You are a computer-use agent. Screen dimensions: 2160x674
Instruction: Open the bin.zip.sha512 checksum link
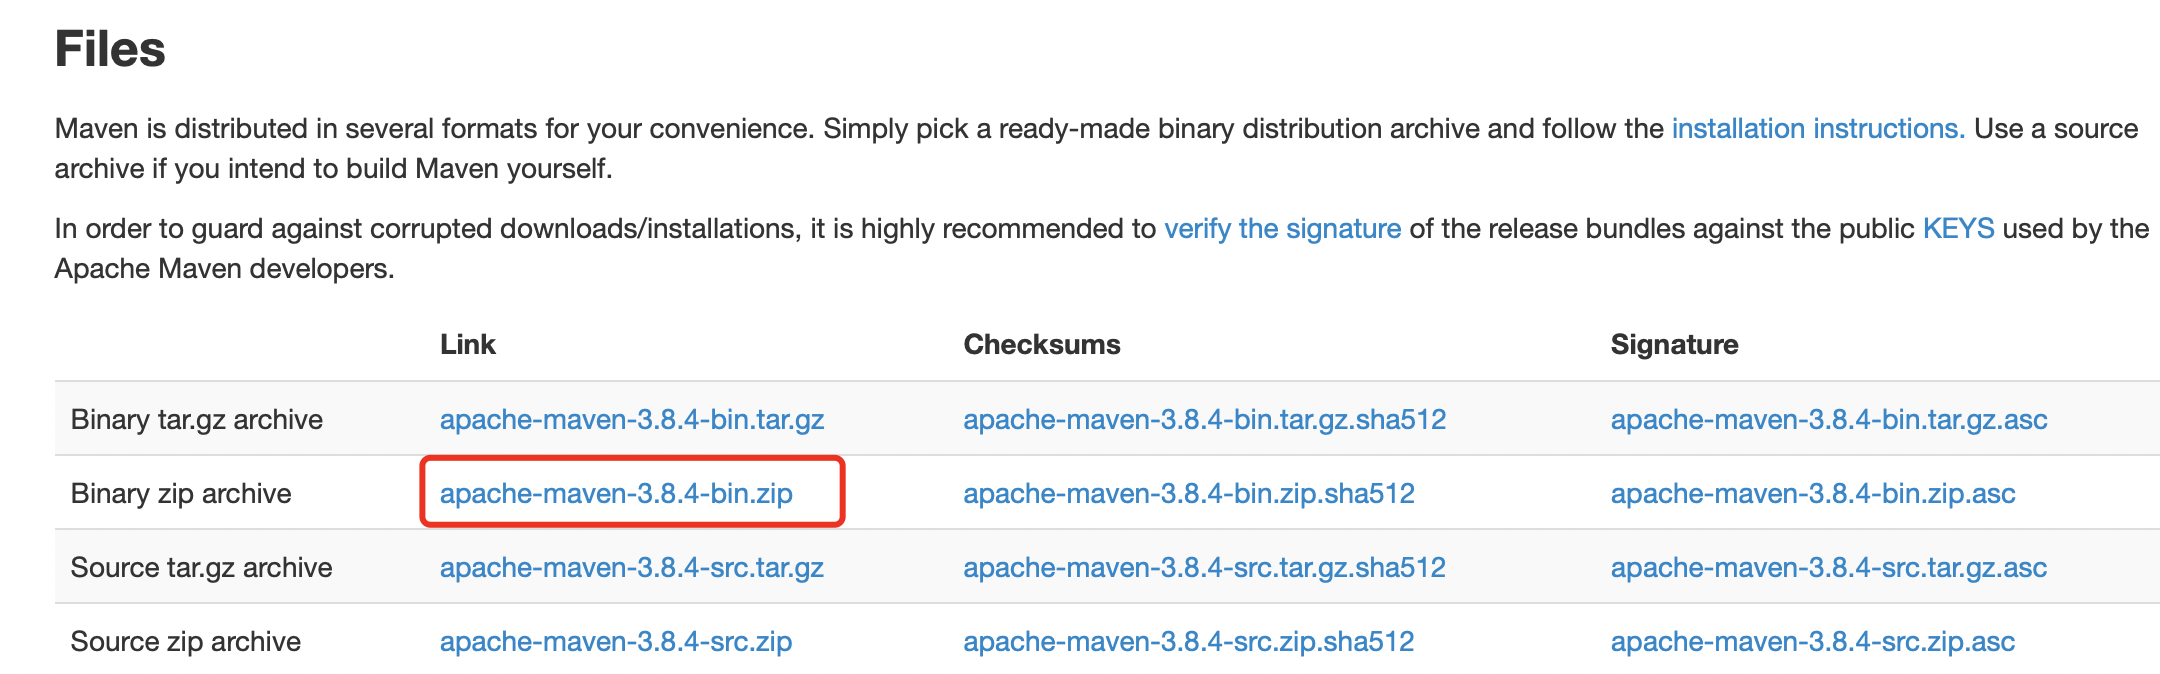pos(1188,494)
